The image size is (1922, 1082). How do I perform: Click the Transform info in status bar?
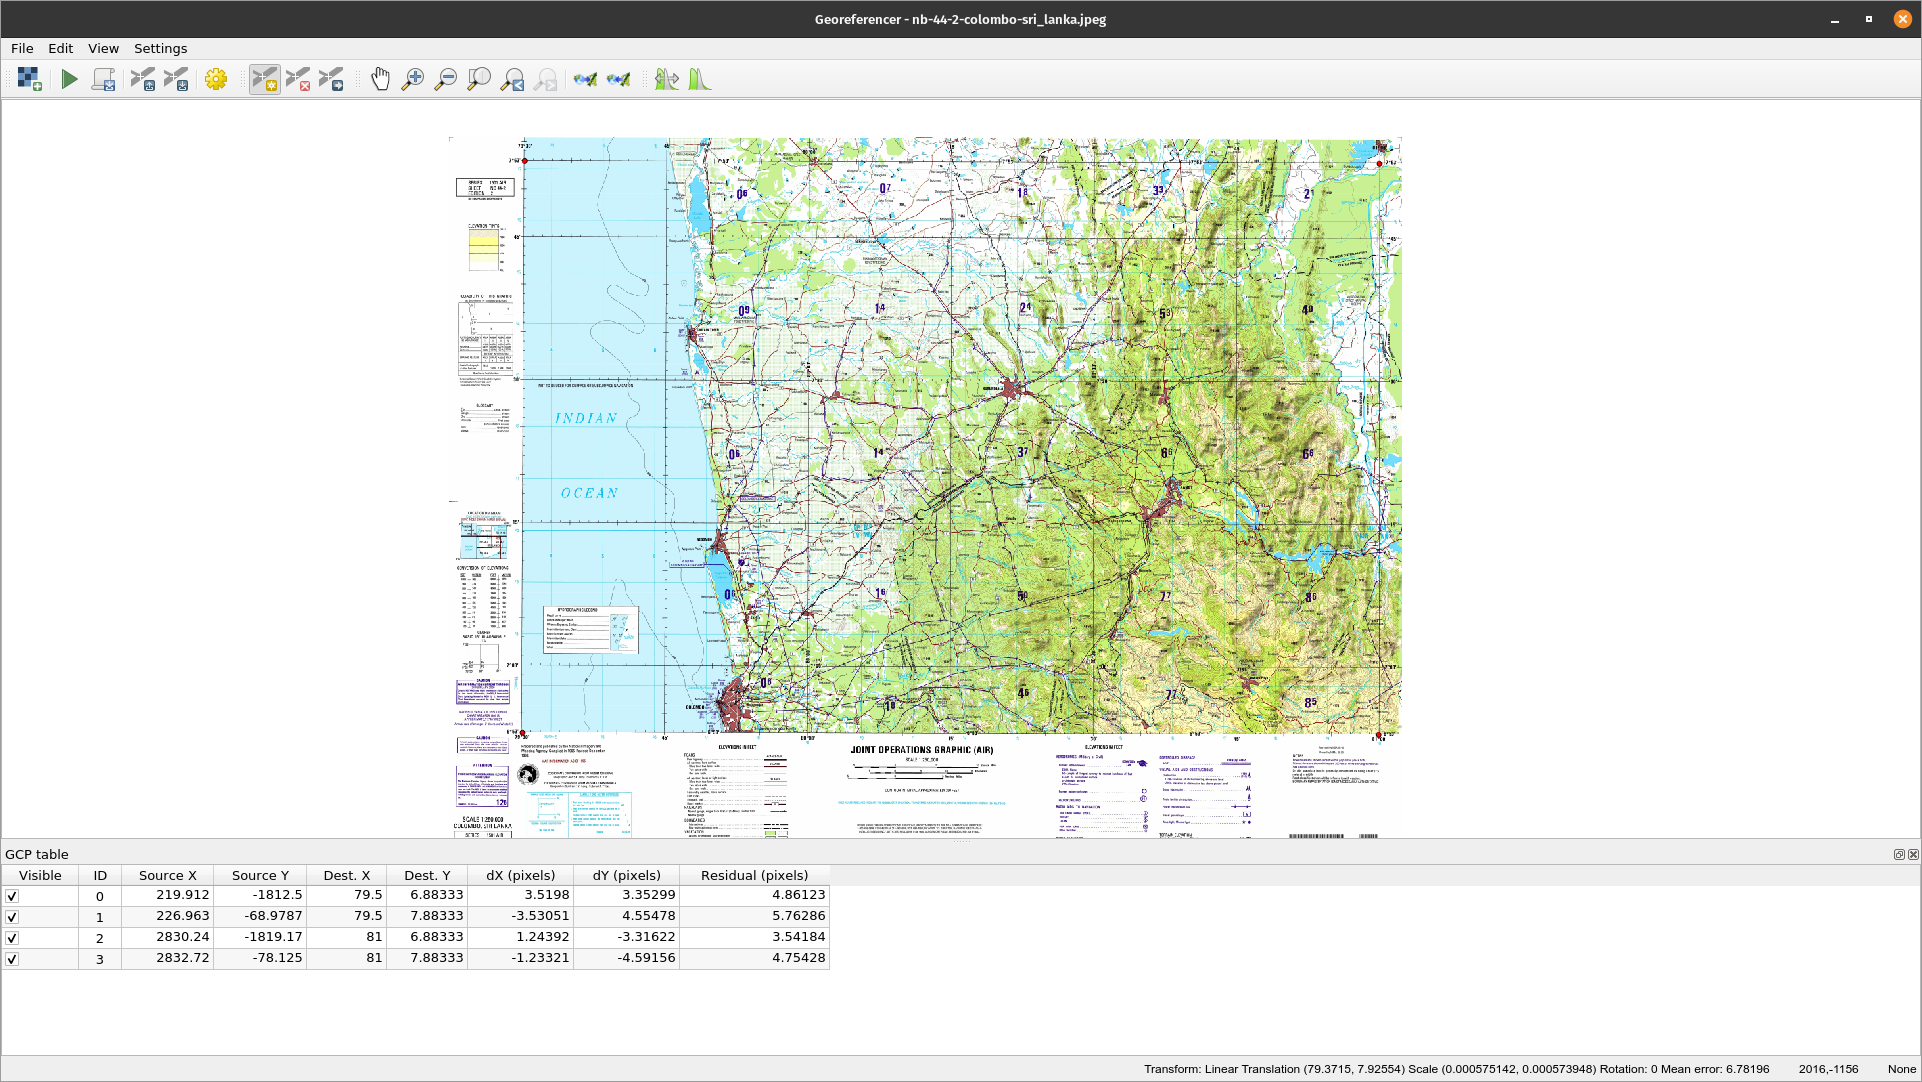pyautogui.click(x=1456, y=1069)
